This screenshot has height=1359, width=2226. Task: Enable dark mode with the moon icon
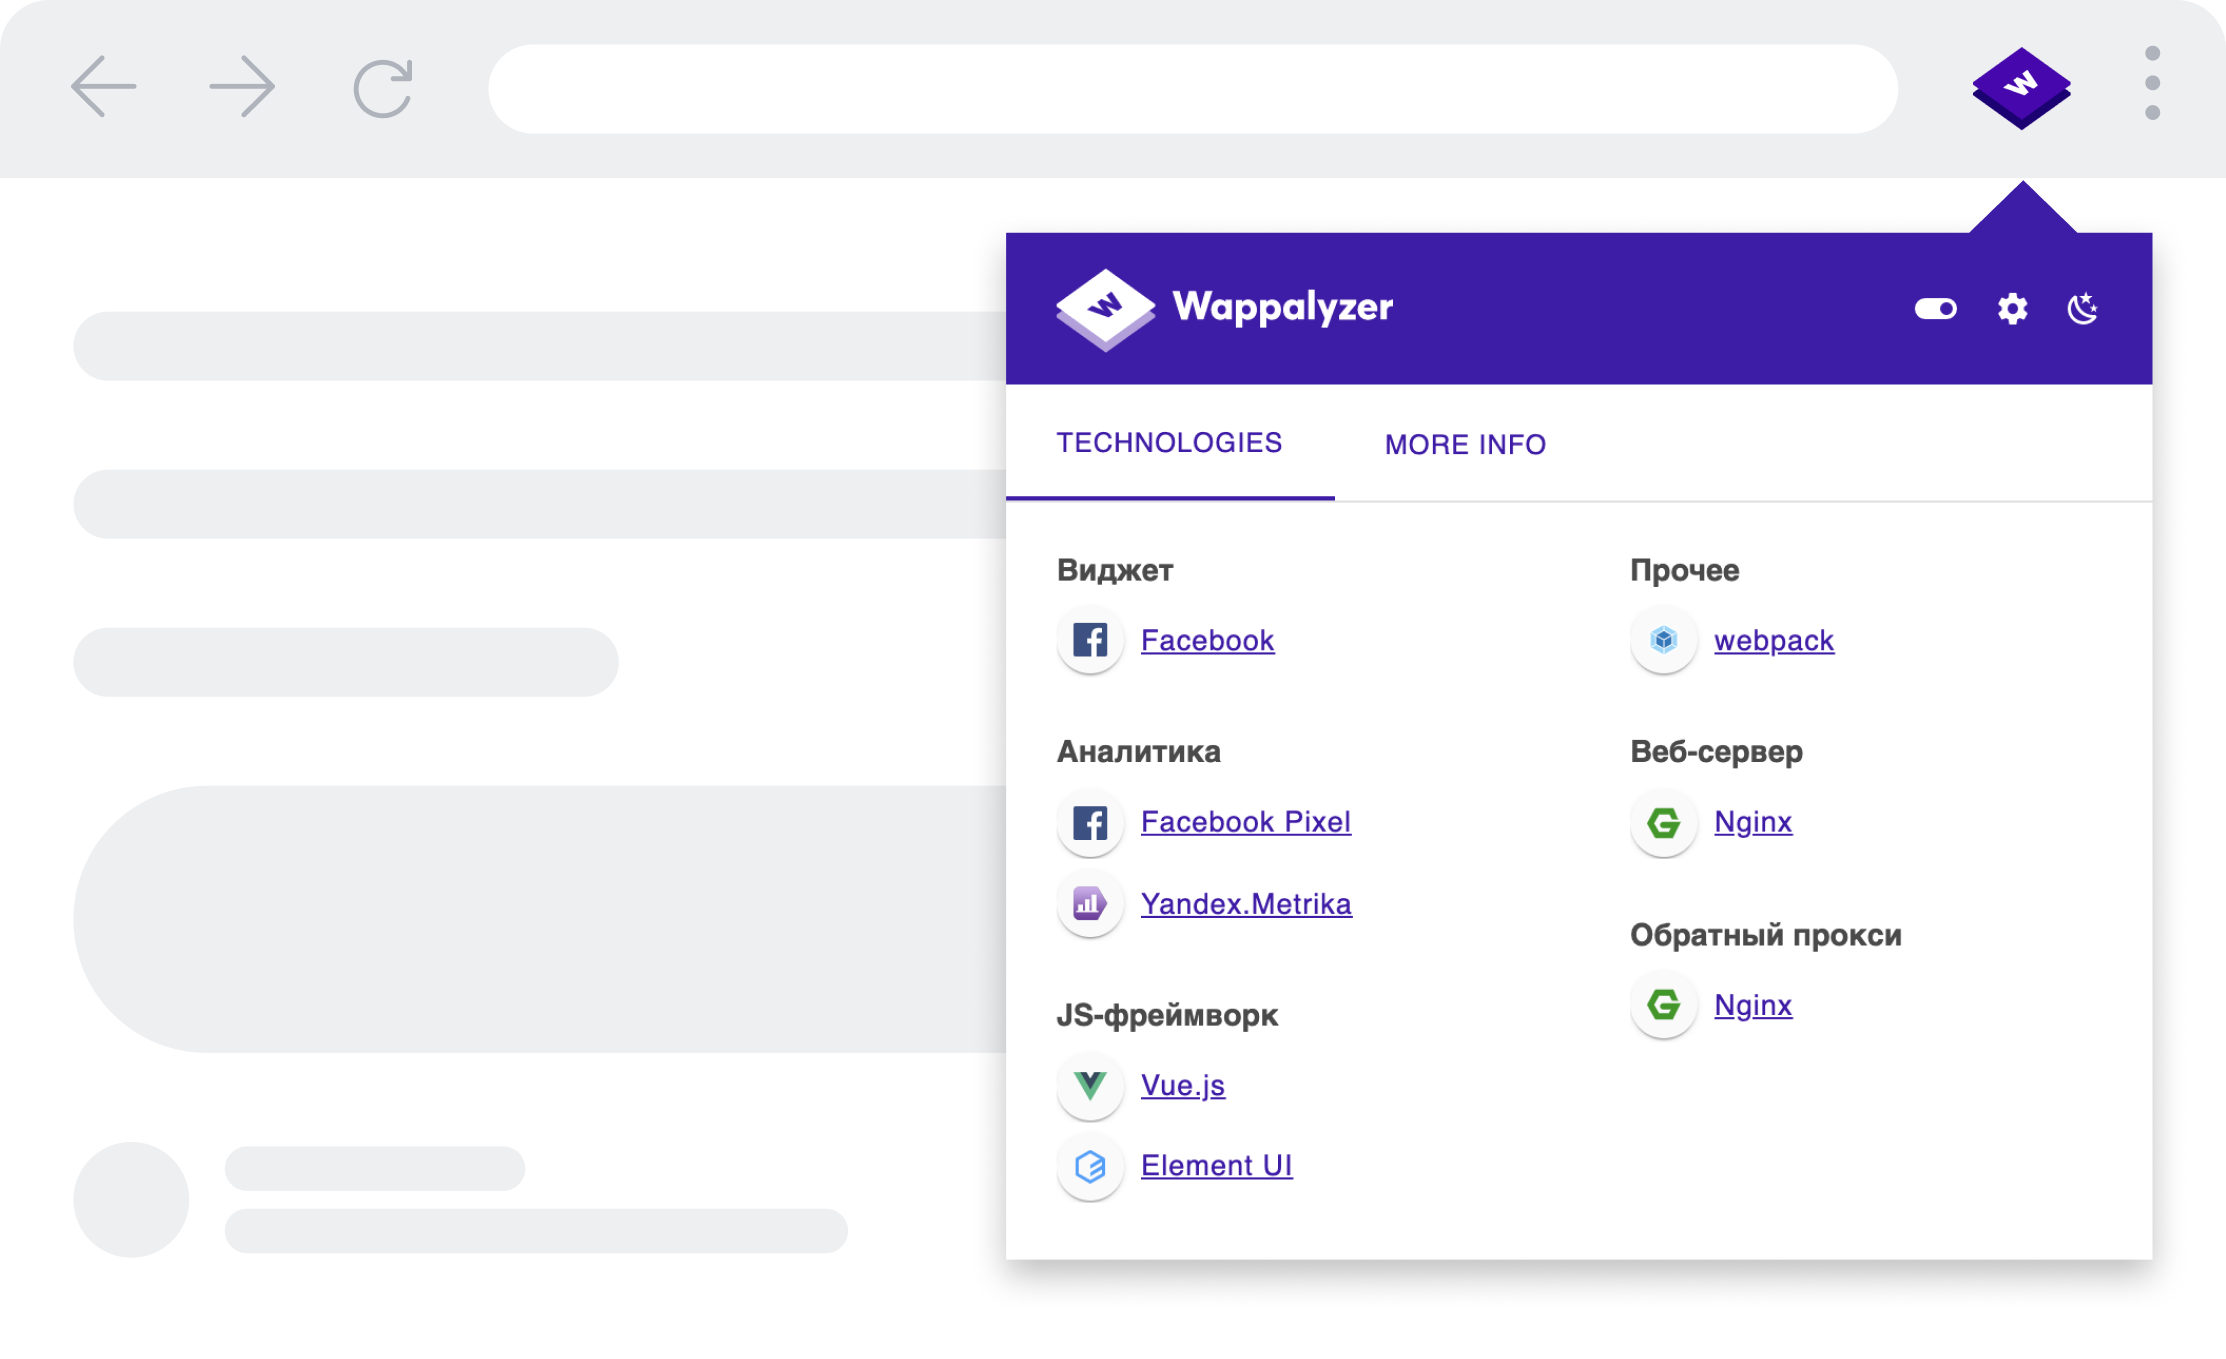point(2083,310)
